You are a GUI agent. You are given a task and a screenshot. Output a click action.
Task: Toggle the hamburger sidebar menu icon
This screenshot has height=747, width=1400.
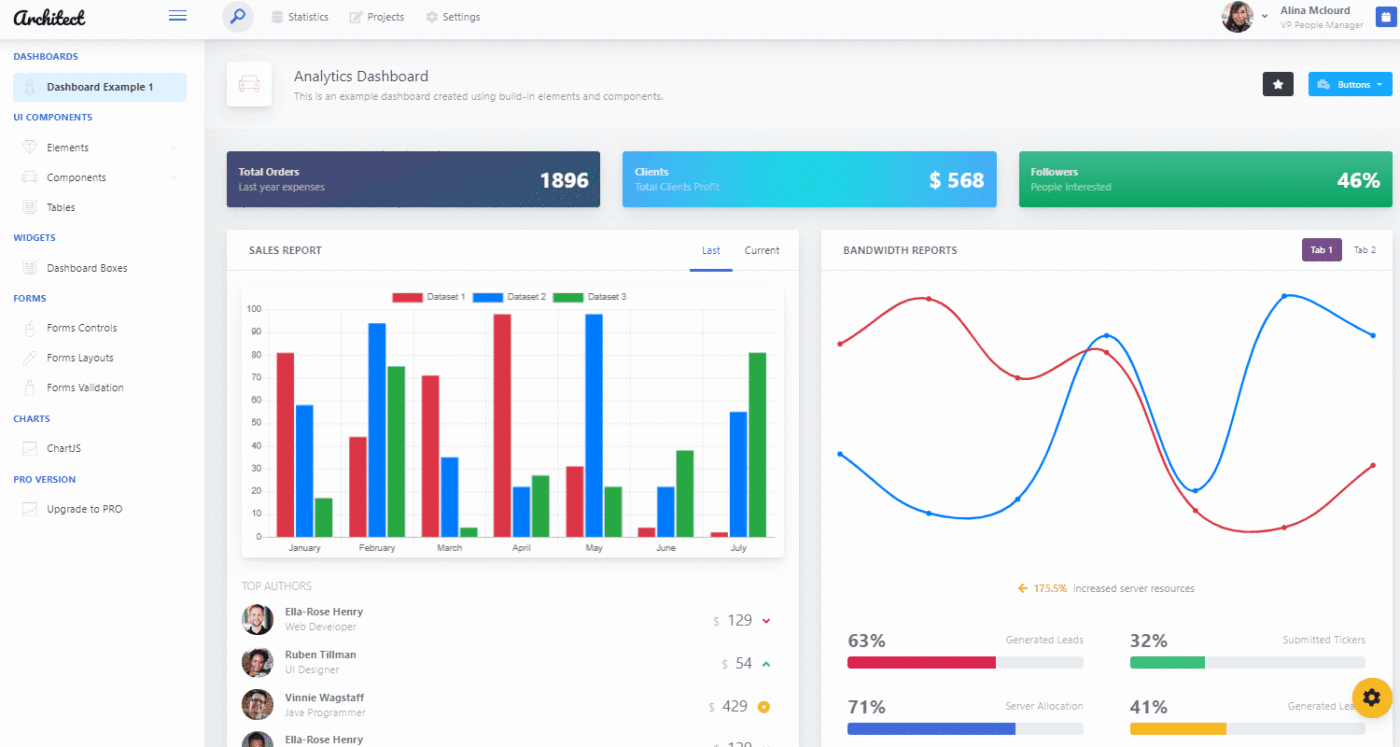tap(178, 16)
